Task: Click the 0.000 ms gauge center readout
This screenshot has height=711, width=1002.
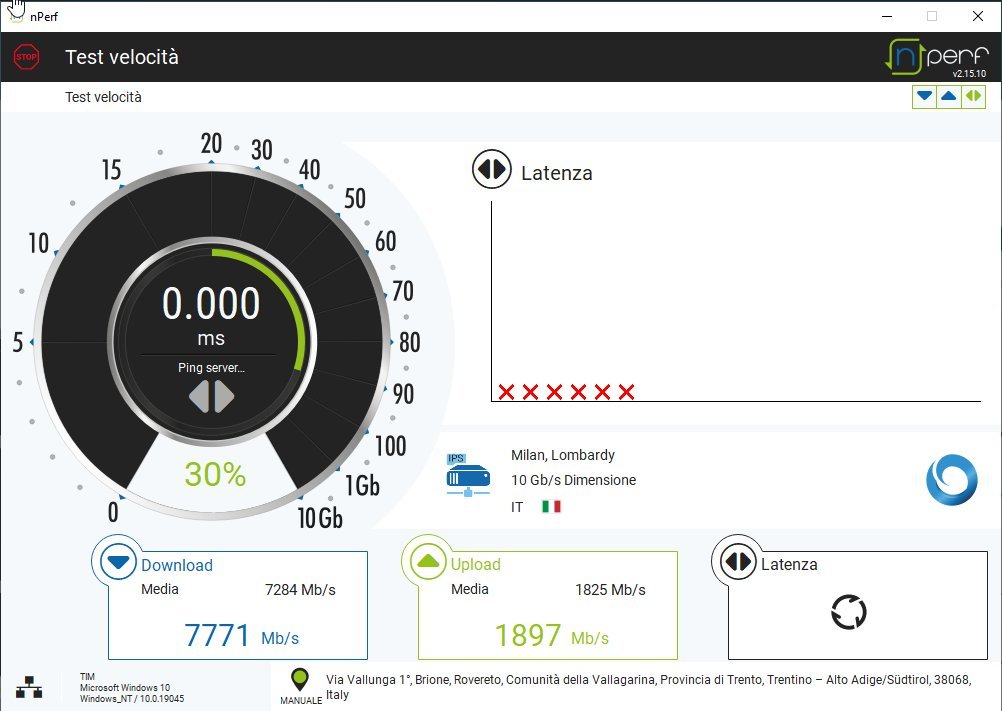Action: pyautogui.click(x=211, y=305)
